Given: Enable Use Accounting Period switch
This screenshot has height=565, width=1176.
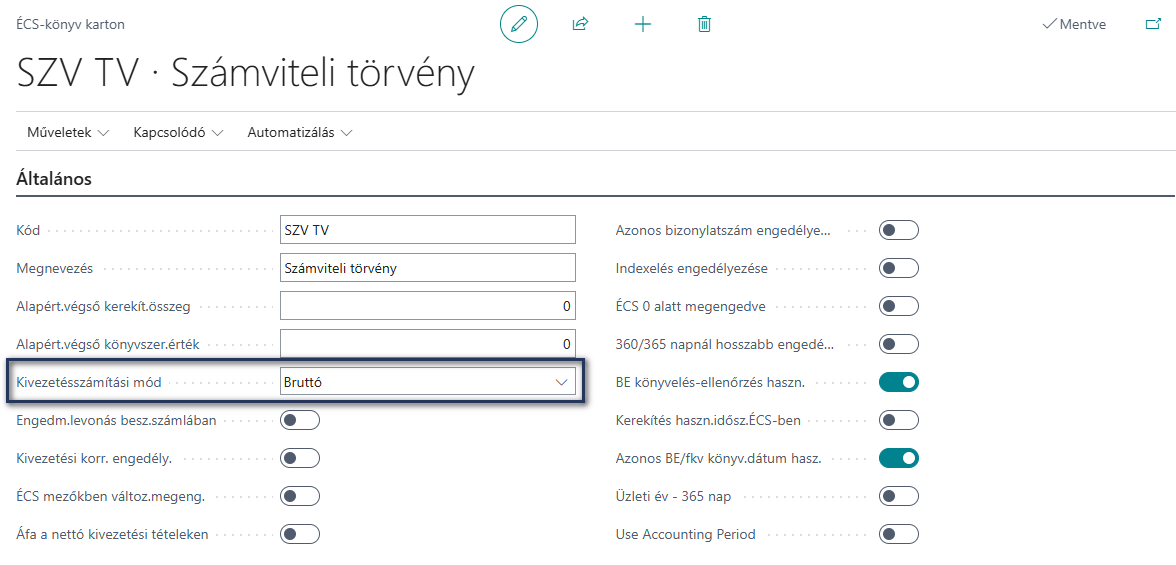Looking at the screenshot, I should pos(898,534).
